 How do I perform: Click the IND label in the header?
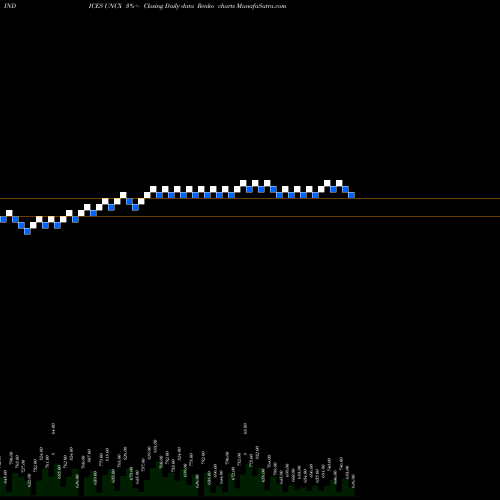(10, 6)
